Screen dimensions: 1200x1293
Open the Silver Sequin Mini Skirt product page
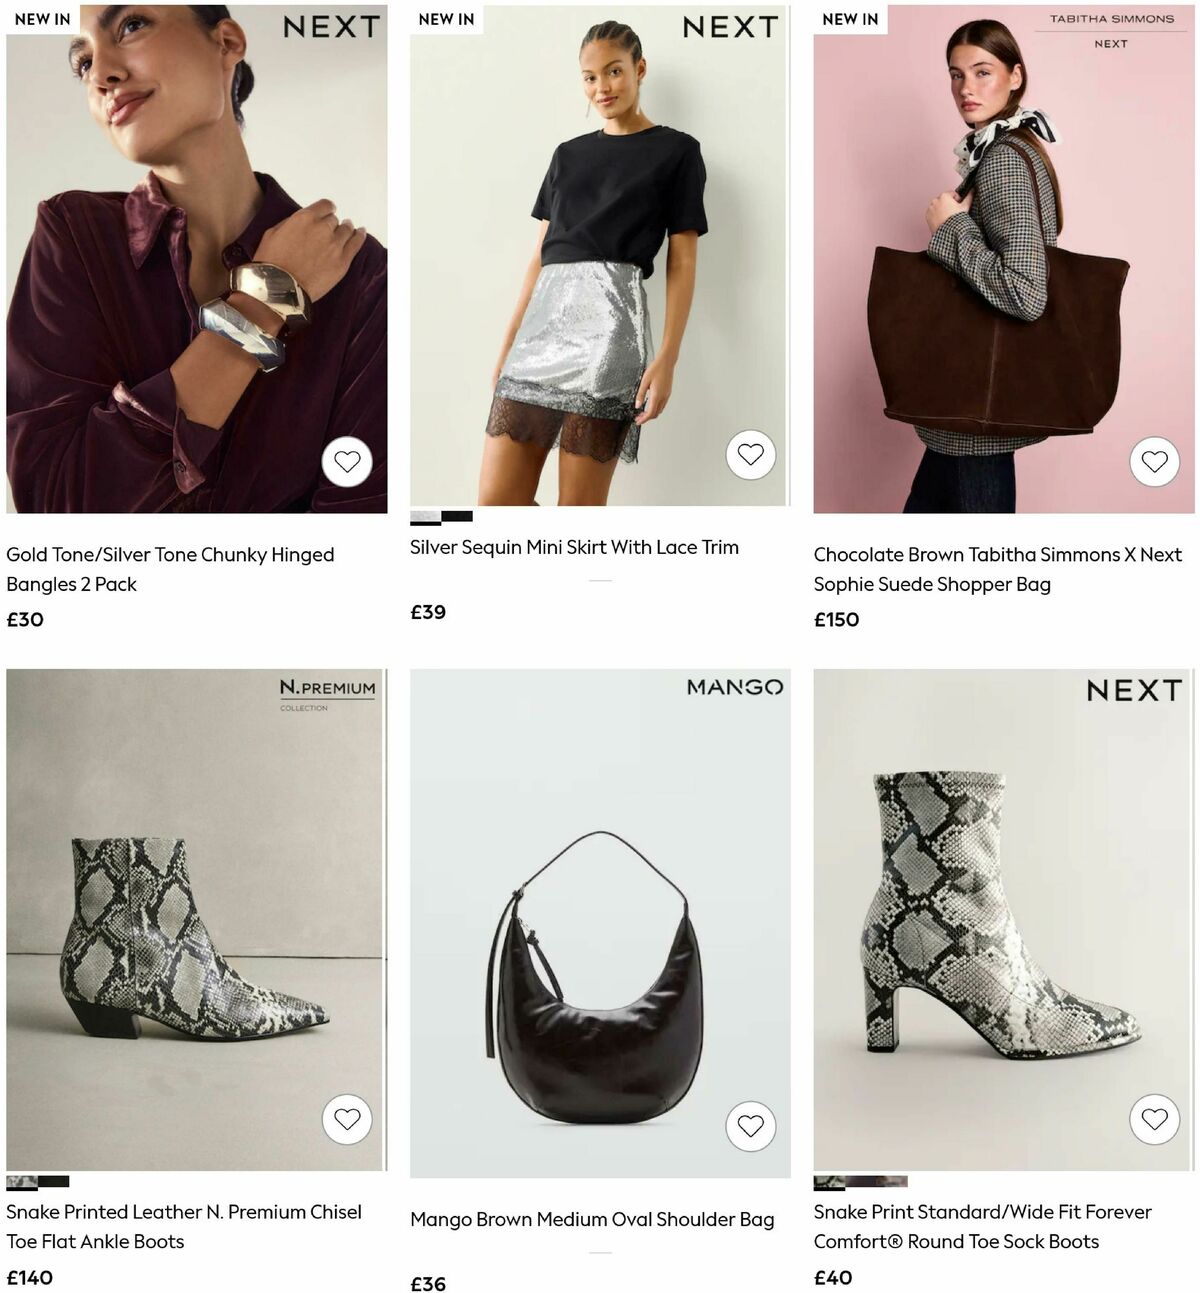tap(574, 547)
